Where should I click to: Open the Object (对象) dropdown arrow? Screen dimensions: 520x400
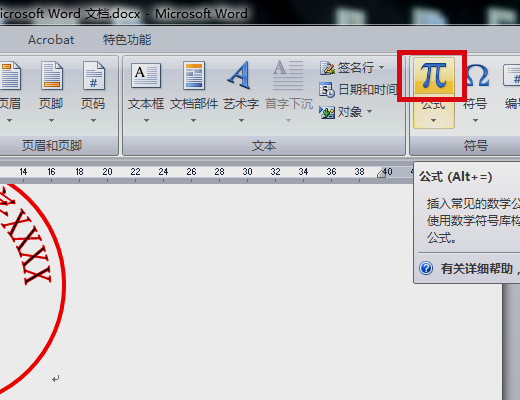369,112
